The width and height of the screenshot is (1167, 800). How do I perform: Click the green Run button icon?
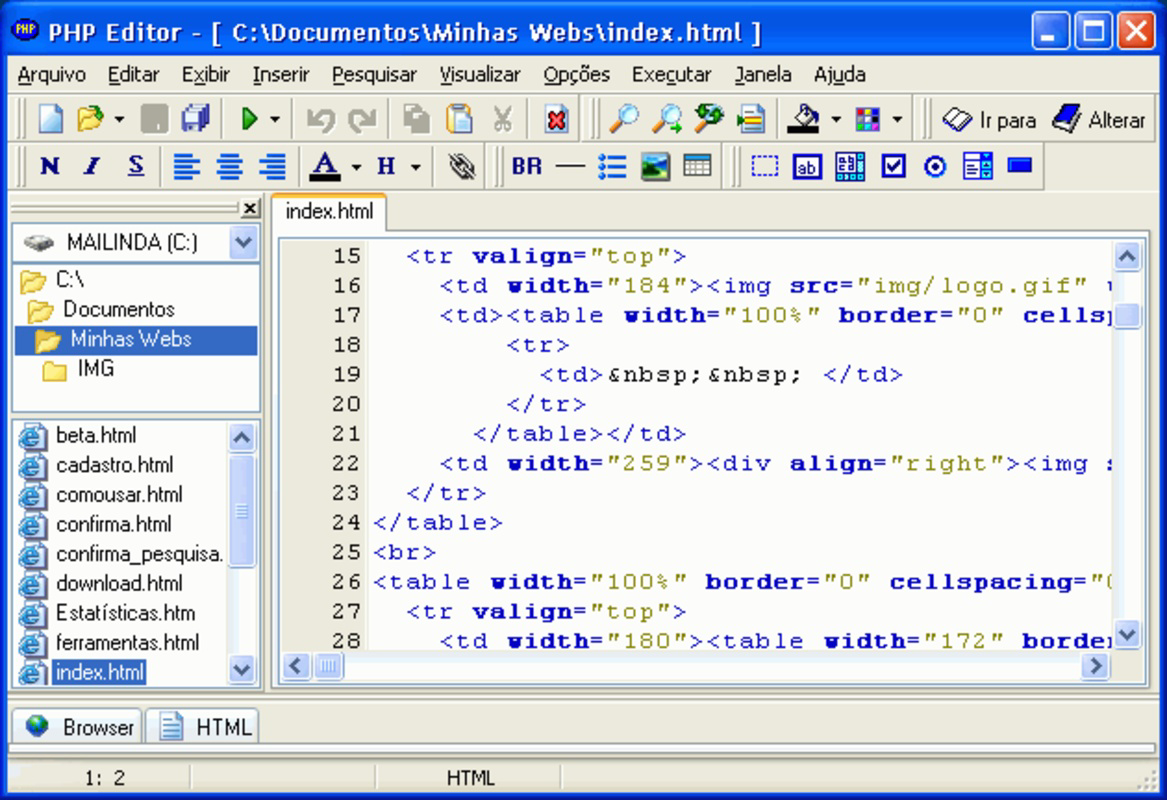249,120
